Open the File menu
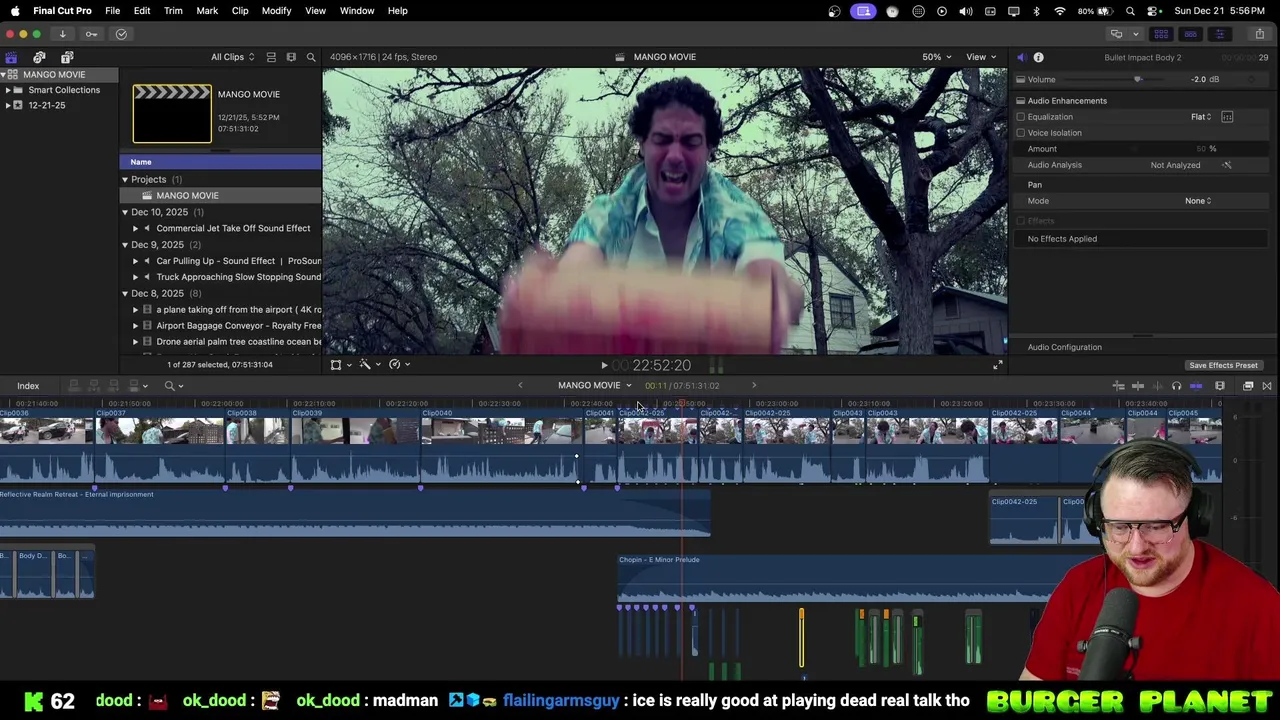Image resolution: width=1280 pixels, height=720 pixels. tap(112, 11)
